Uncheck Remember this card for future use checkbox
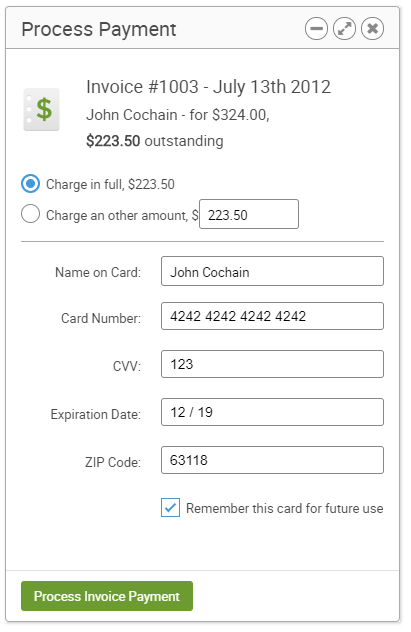Screen dimensions: 411x632 (170, 507)
